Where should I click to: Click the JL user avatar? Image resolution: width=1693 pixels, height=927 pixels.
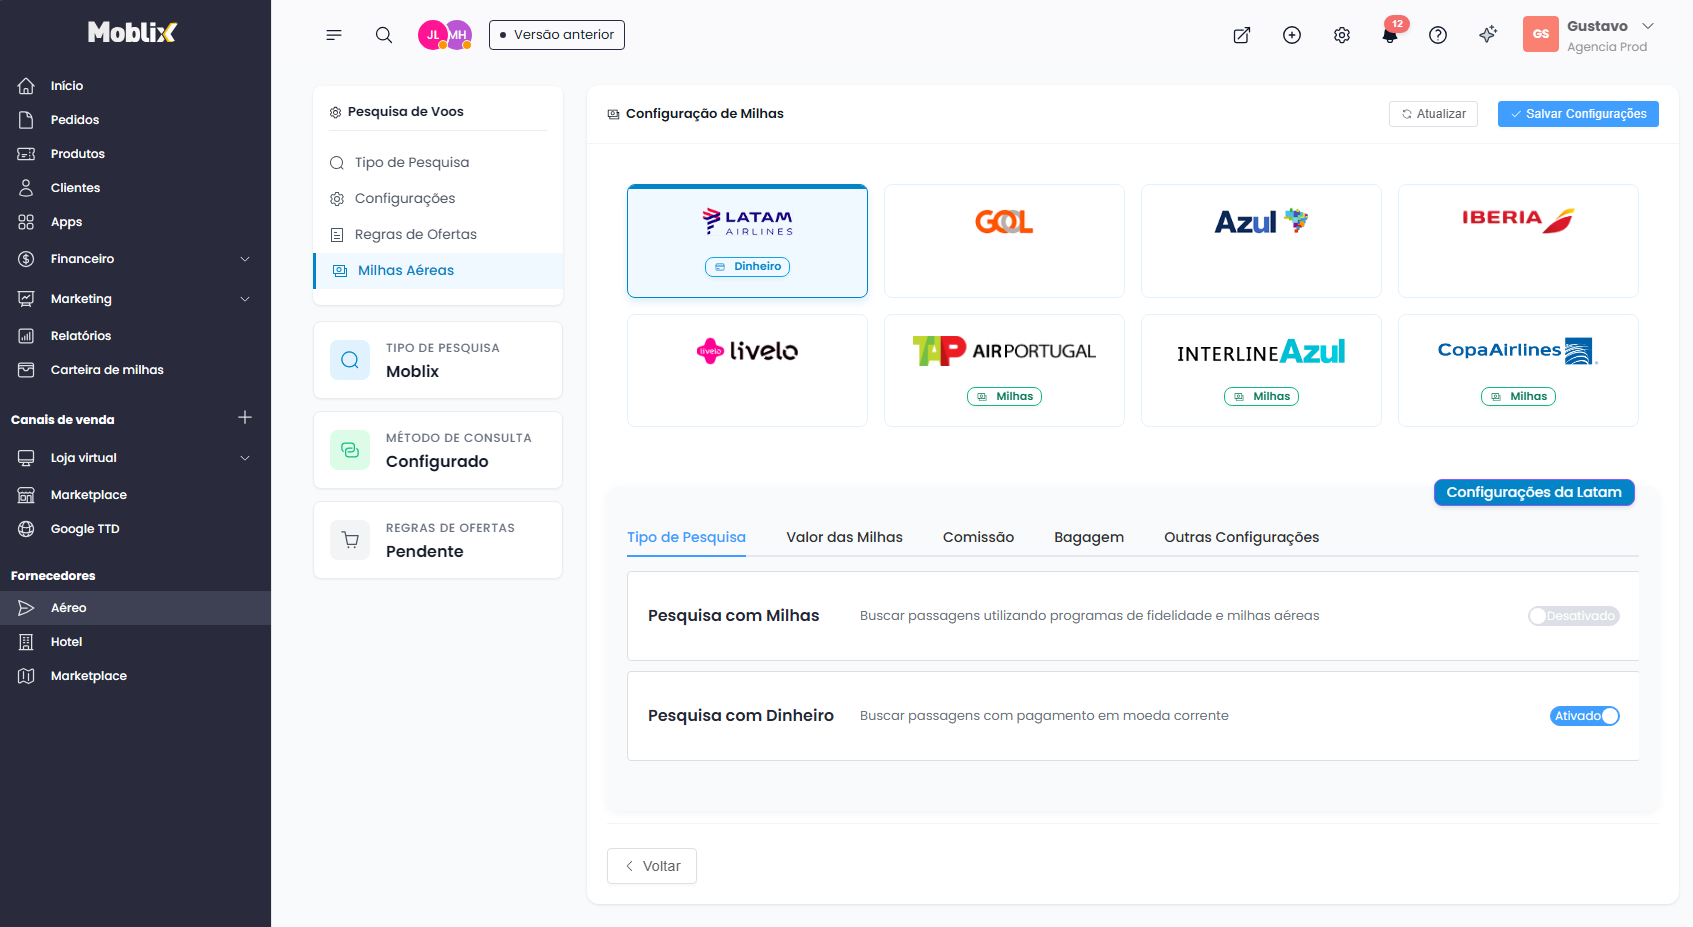pos(432,35)
